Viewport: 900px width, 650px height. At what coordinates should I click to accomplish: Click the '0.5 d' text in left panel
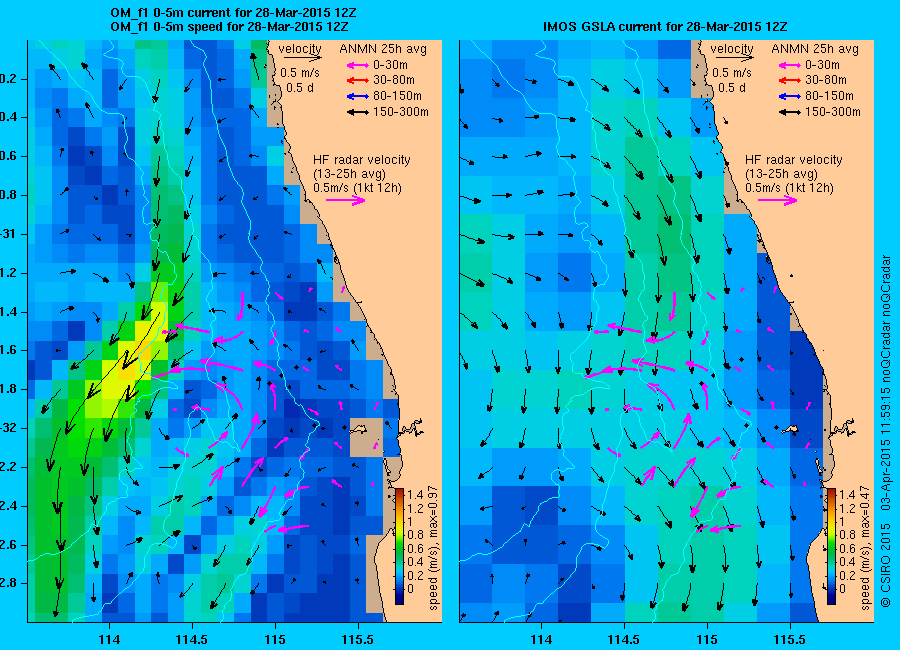tap(300, 88)
